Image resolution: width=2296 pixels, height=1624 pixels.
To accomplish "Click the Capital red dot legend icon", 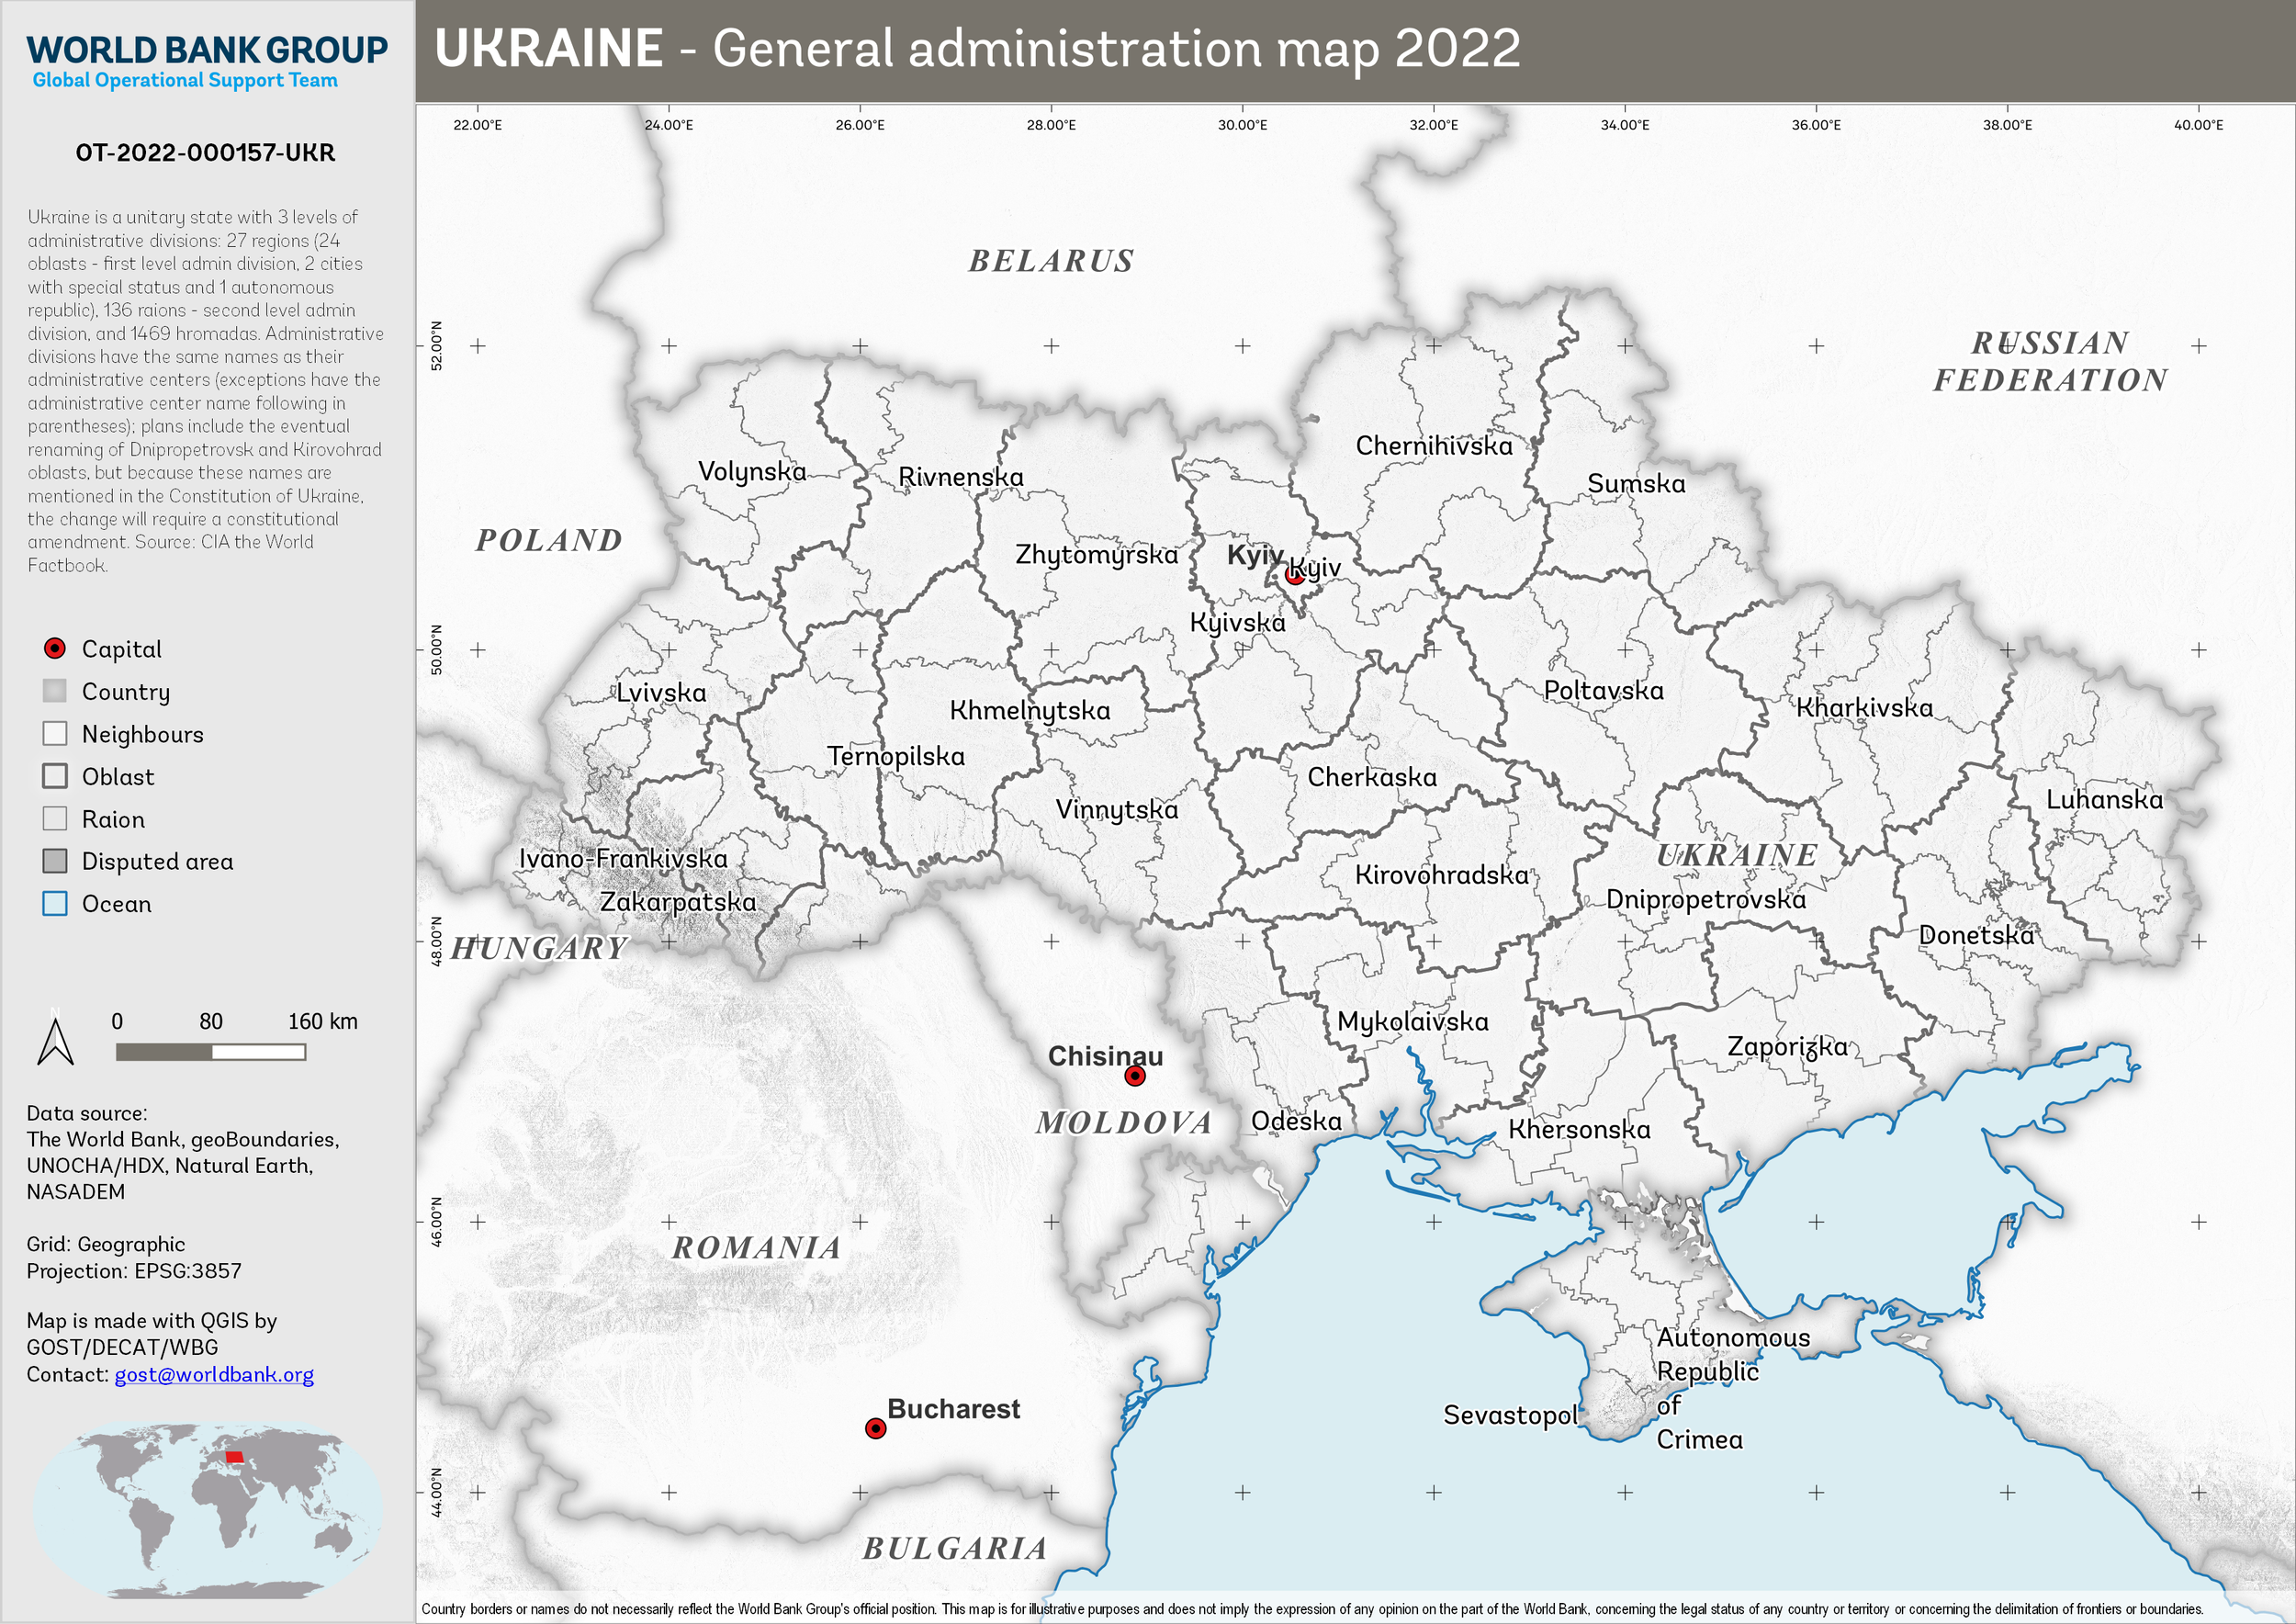I will click(x=55, y=648).
